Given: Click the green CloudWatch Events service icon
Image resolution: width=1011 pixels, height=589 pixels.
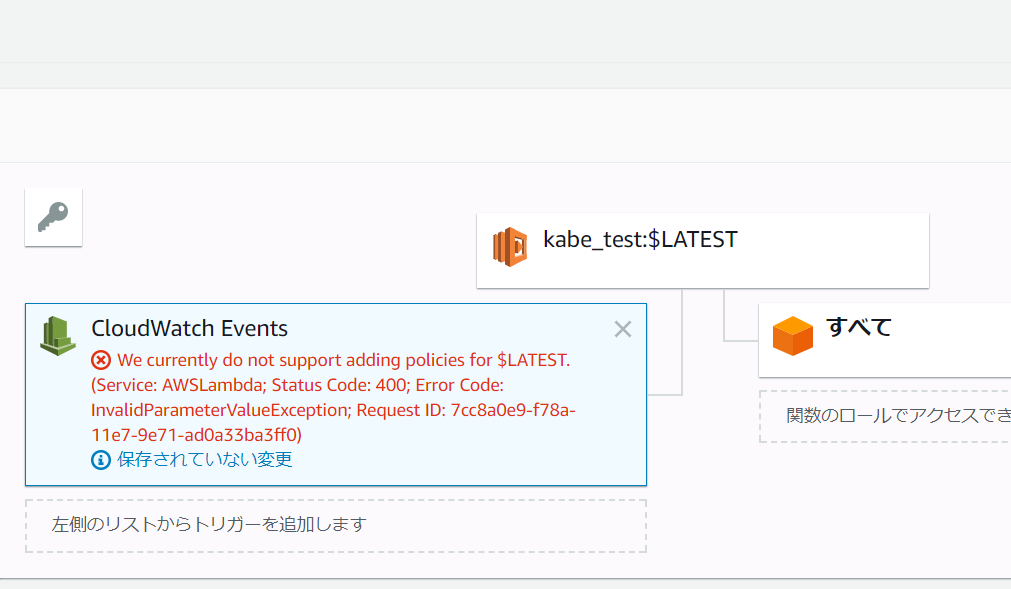Looking at the screenshot, I should point(58,335).
